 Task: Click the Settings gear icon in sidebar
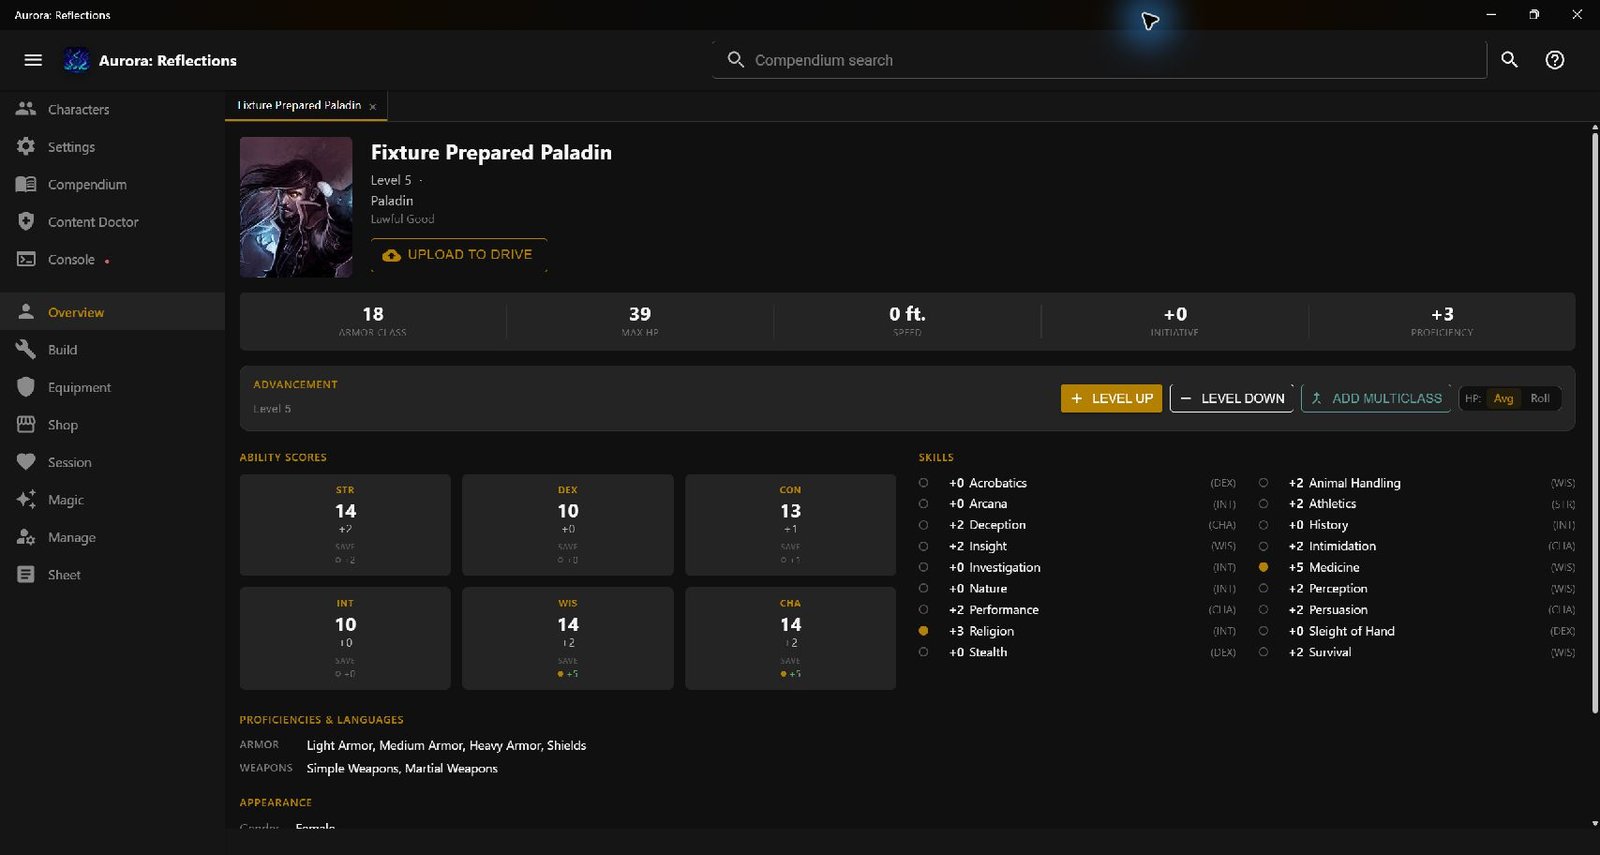[26, 146]
